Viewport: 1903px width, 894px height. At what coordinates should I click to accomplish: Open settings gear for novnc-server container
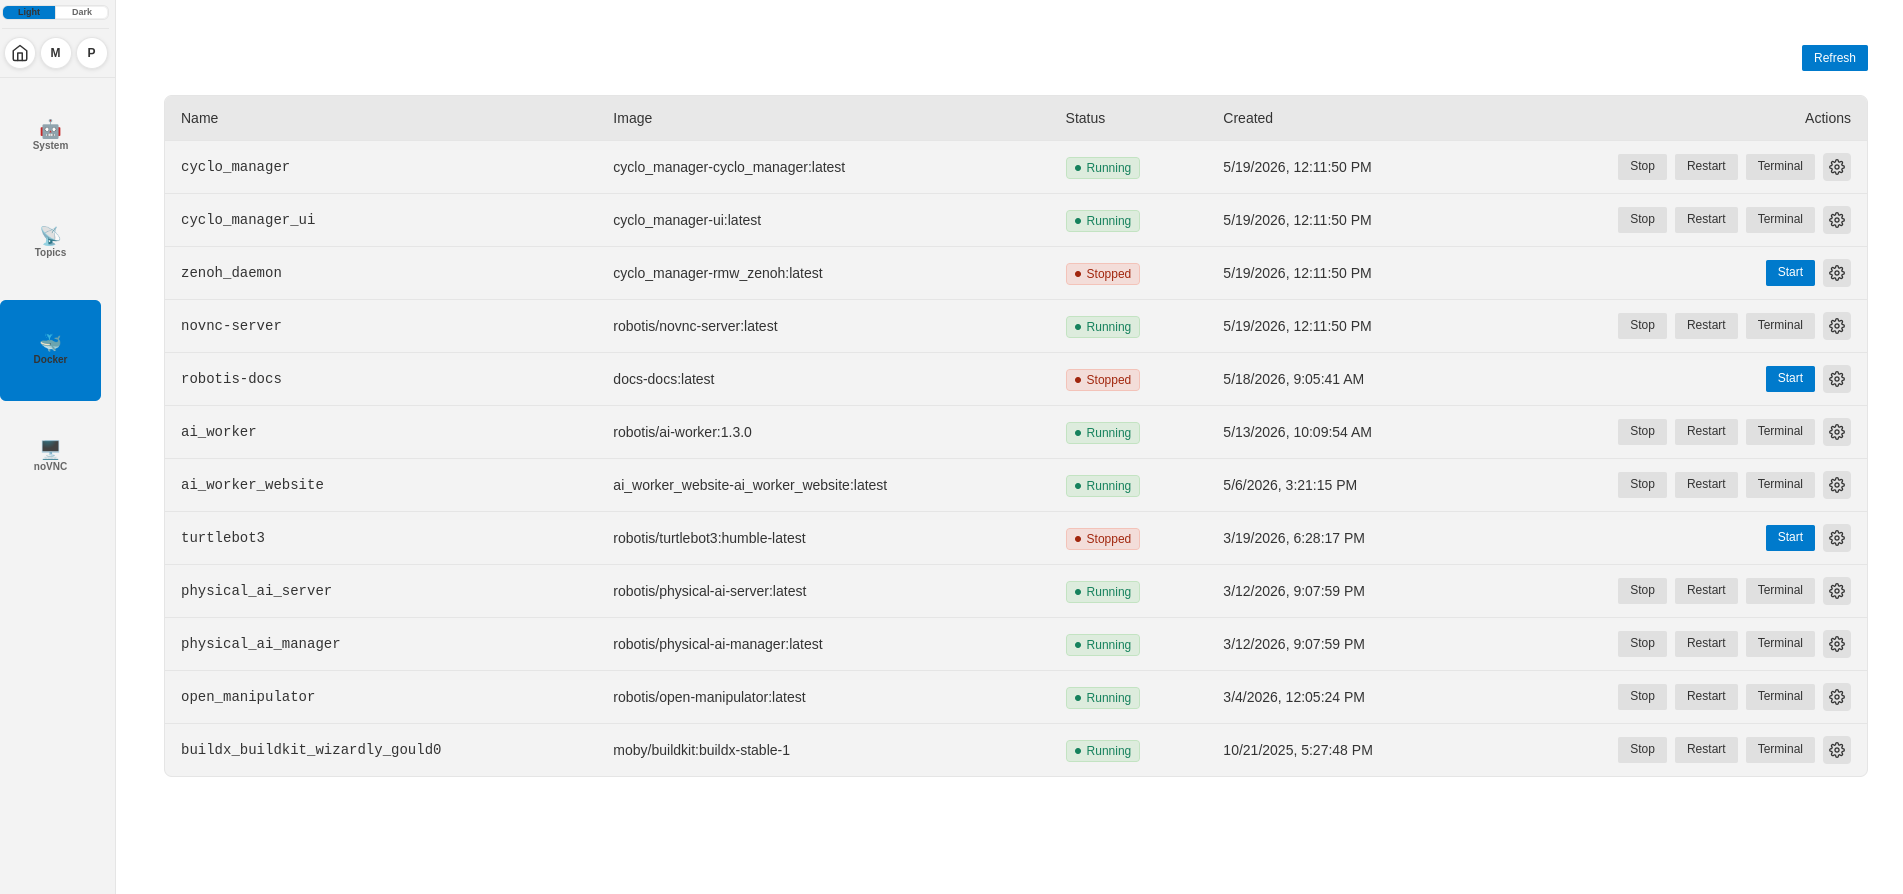(x=1836, y=326)
